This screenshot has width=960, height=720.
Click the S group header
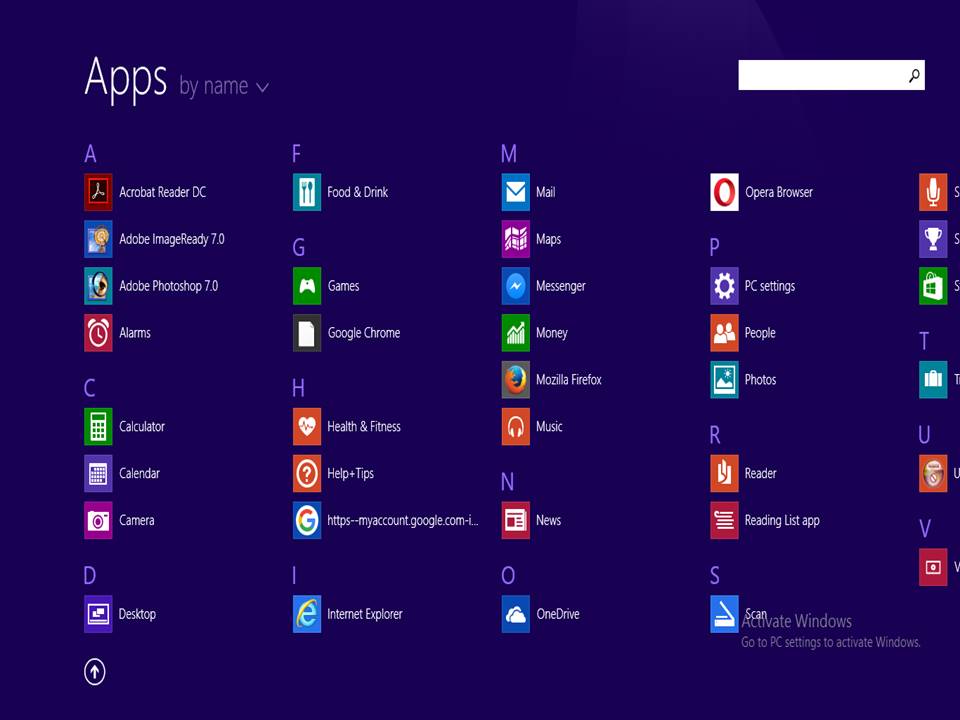click(x=714, y=576)
